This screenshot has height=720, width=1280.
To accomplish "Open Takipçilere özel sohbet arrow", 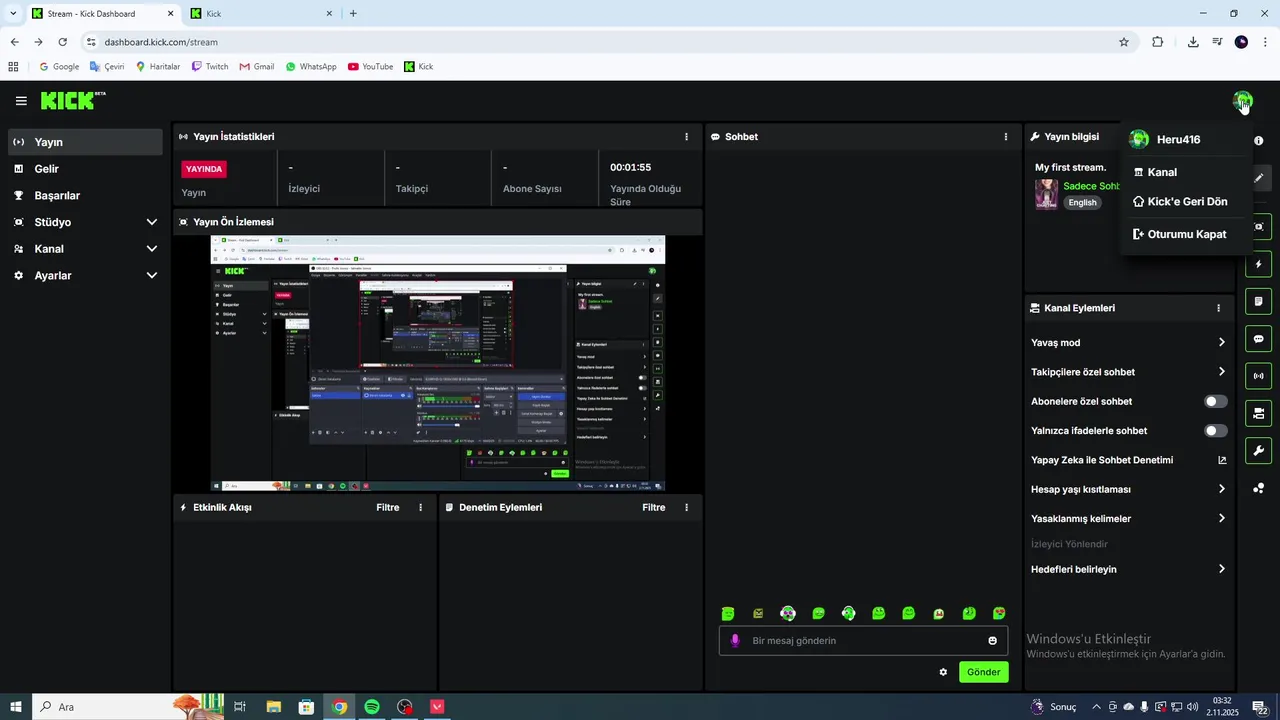I will (1222, 372).
